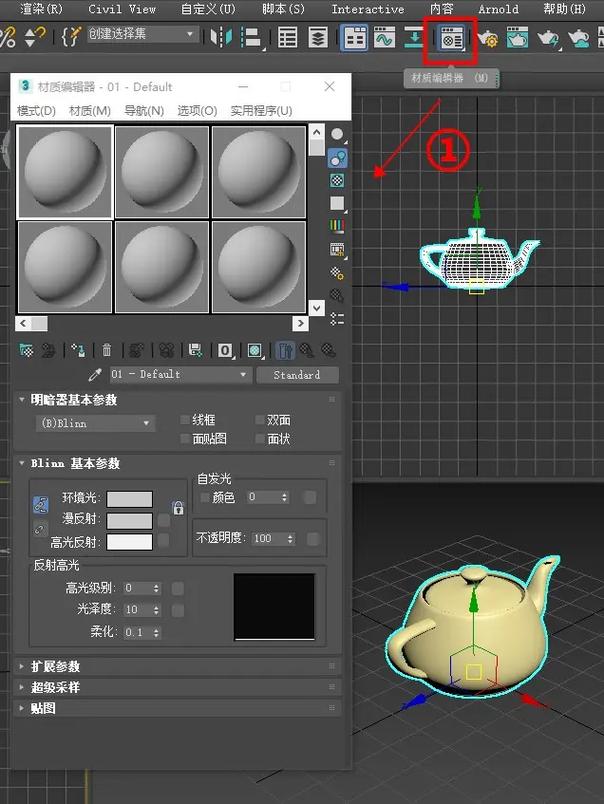The image size is (604, 804).
Task: Click Sample UV Tiling icon
Action: click(337, 204)
